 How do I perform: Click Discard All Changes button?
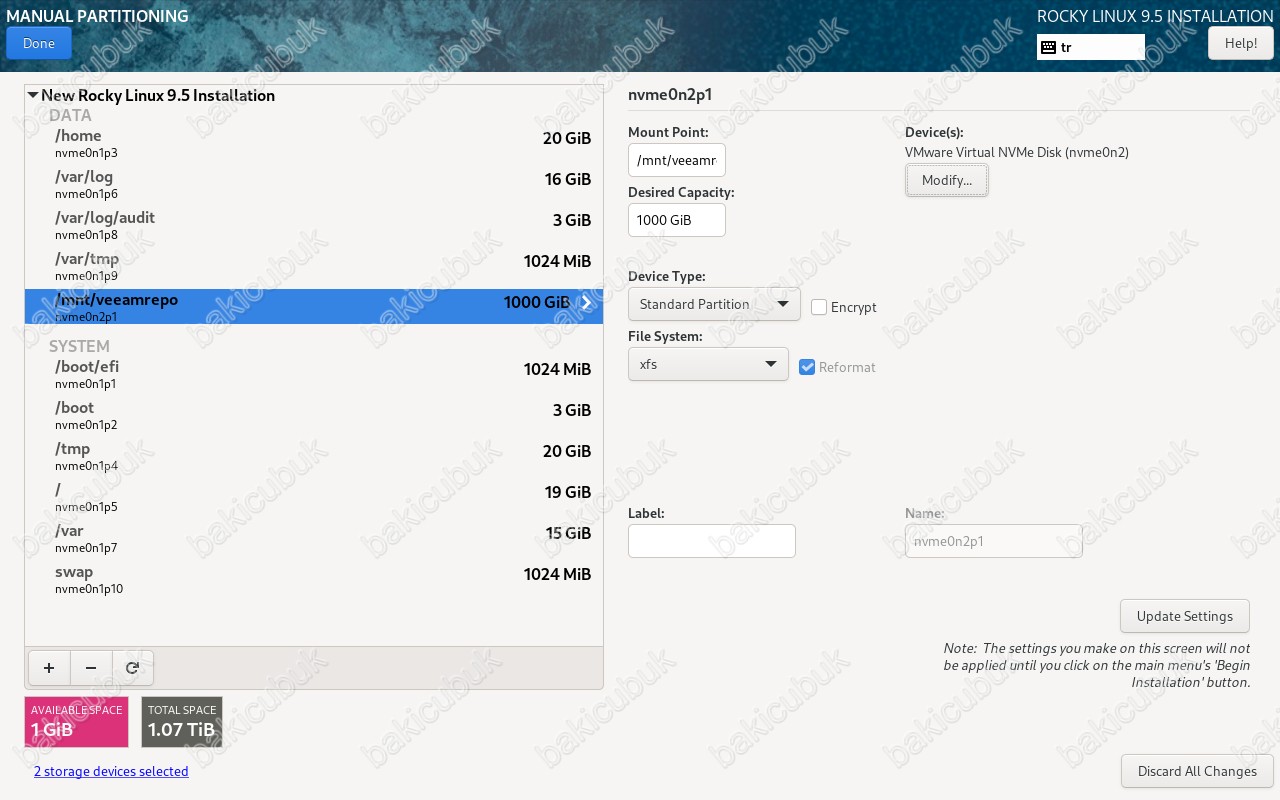(1197, 771)
